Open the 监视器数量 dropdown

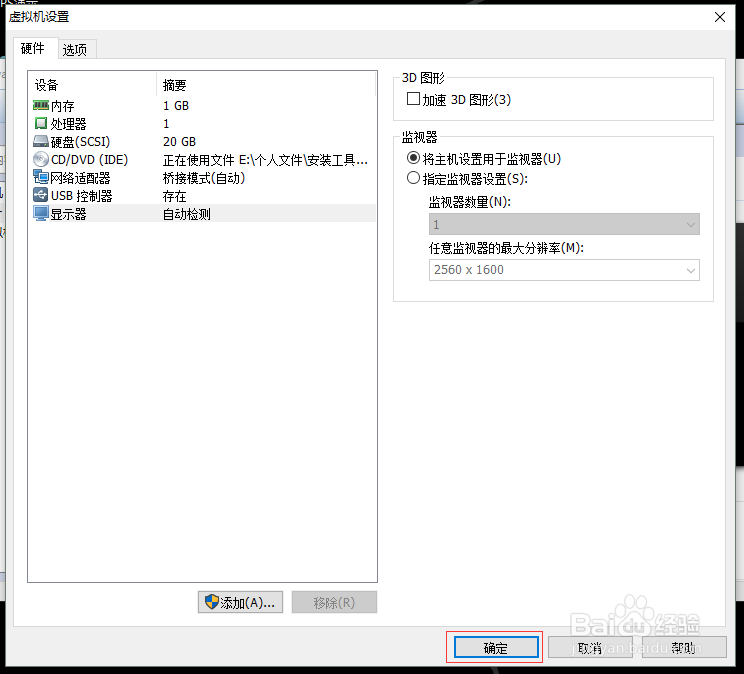(564, 224)
